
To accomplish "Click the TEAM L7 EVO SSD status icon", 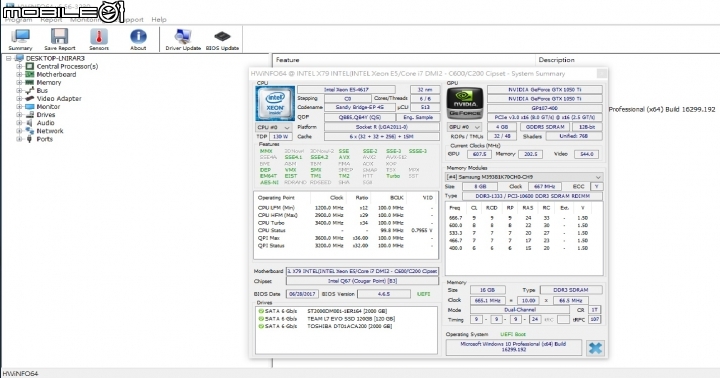I will pyautogui.click(x=261, y=319).
